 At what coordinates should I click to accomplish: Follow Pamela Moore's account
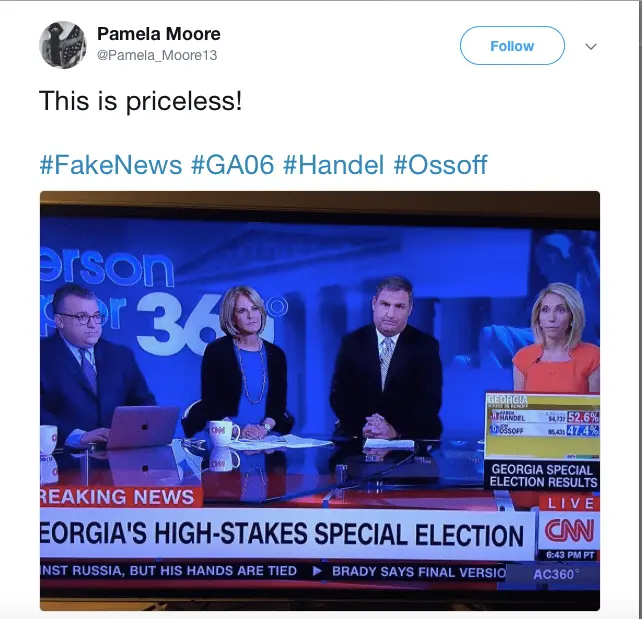pos(512,46)
